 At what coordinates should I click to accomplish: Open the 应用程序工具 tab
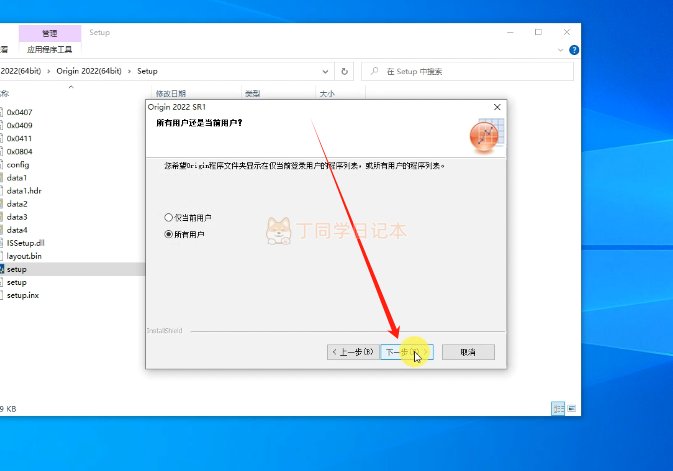click(49, 49)
